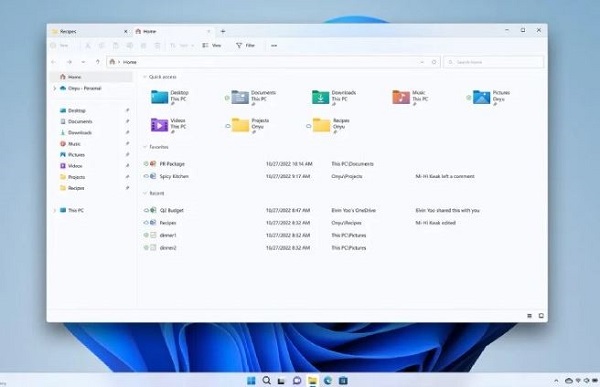Open address bar history dropdown
The width and height of the screenshot is (600, 387).
tap(422, 62)
